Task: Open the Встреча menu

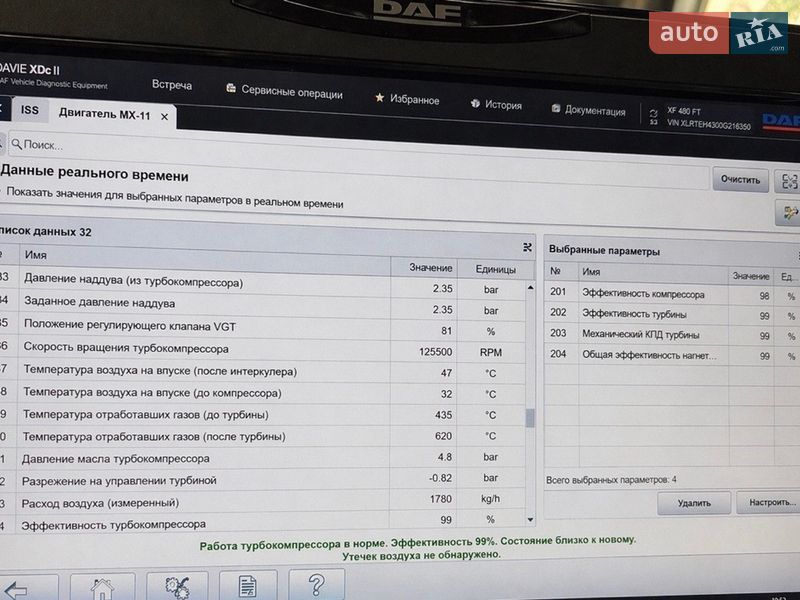Action: tap(172, 85)
